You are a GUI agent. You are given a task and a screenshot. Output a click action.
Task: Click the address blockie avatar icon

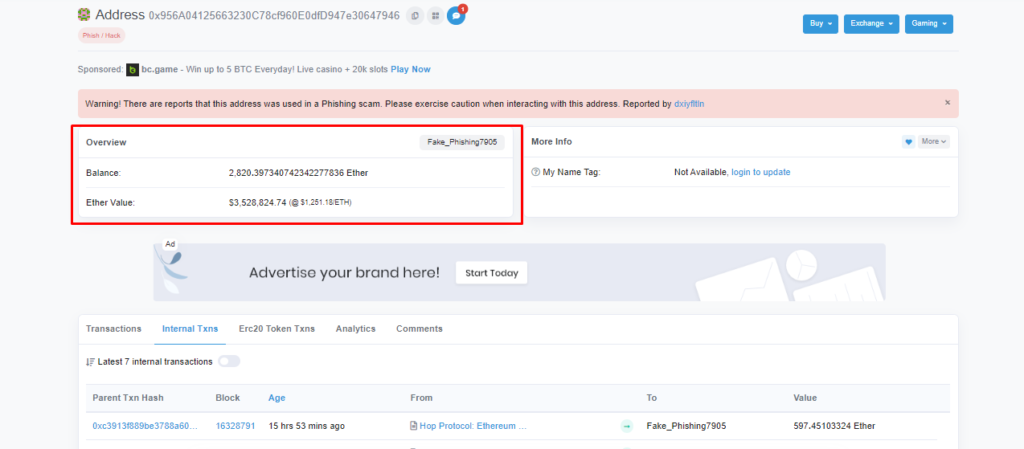coord(84,15)
